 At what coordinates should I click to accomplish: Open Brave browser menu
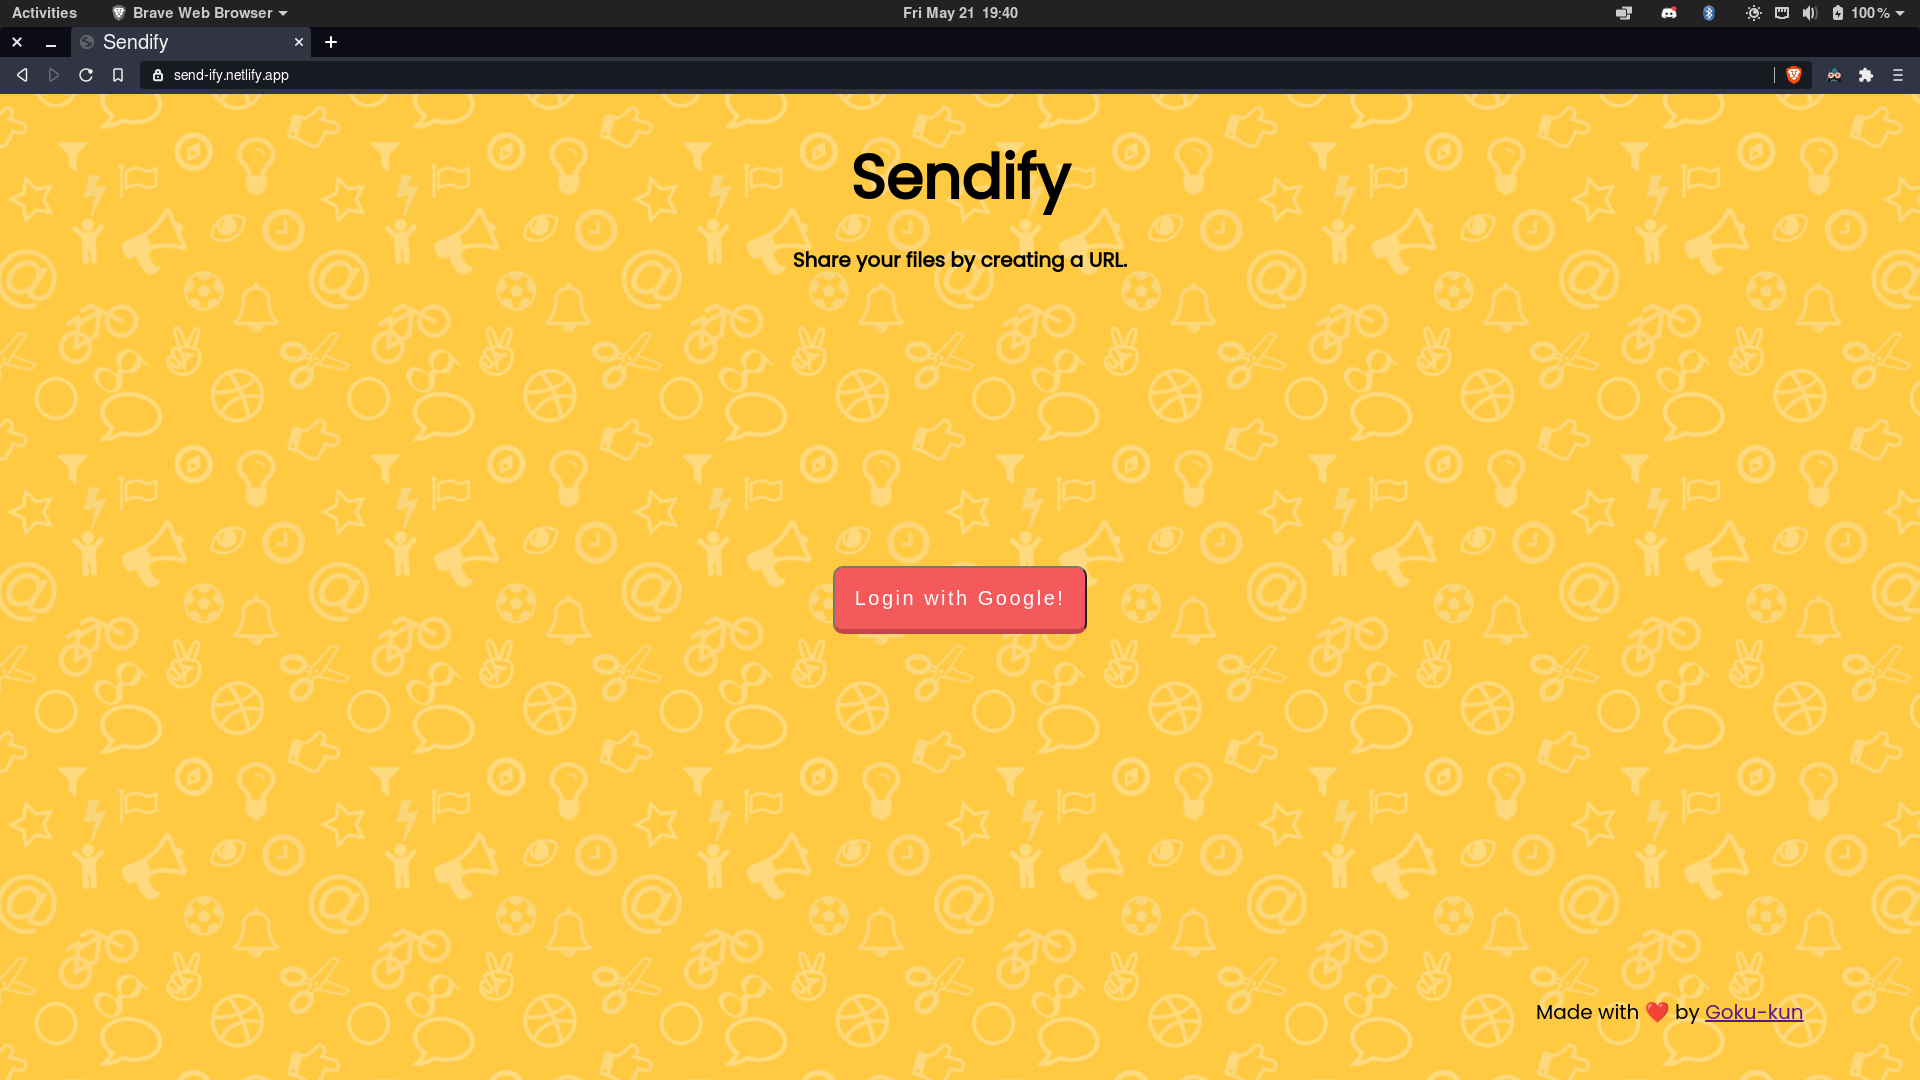tap(1900, 75)
